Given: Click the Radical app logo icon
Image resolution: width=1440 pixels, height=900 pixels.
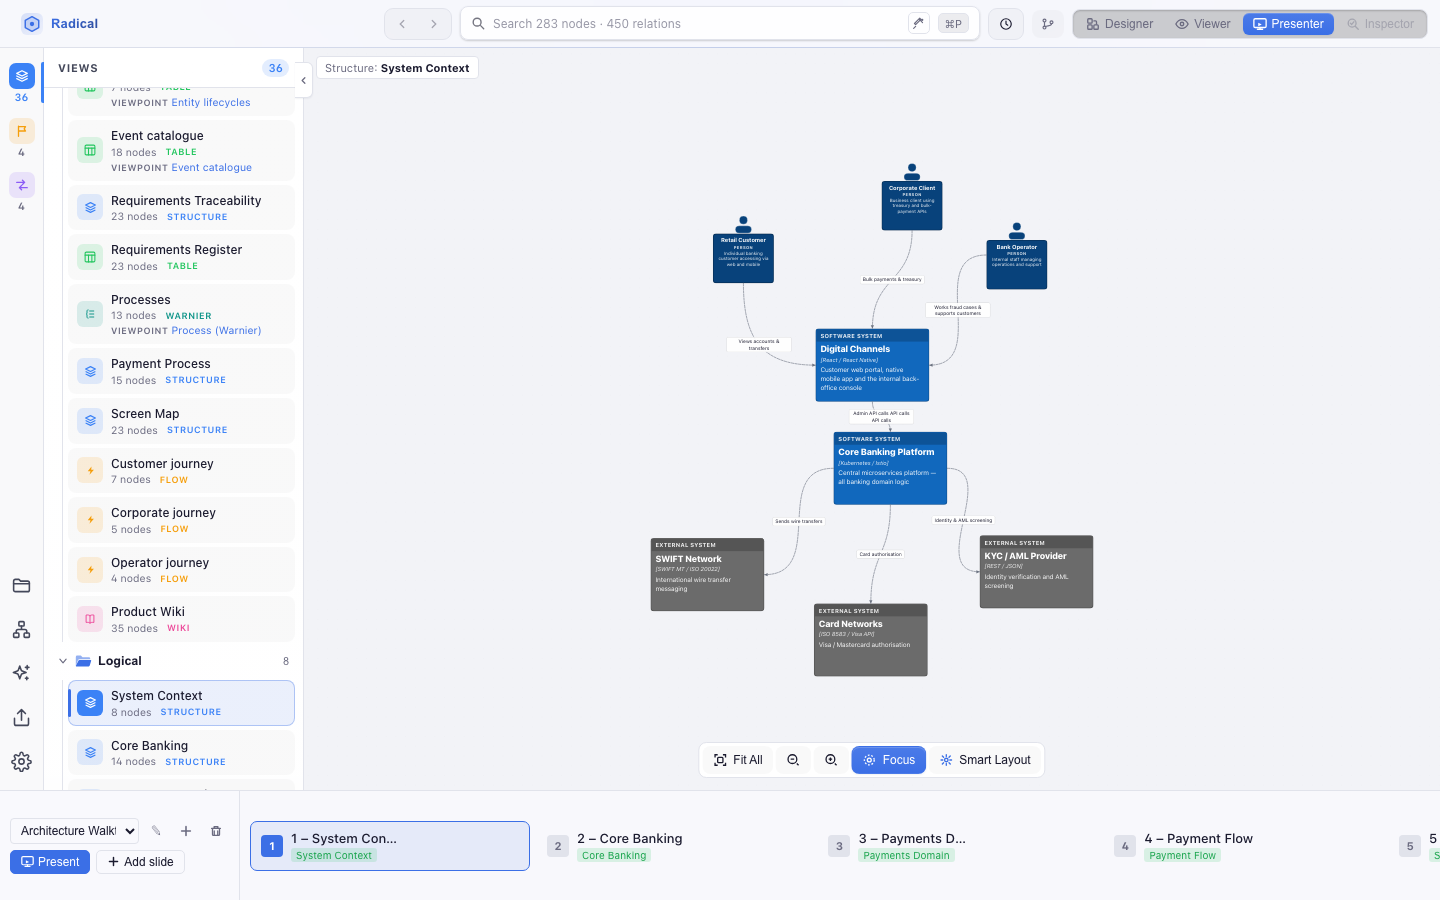Looking at the screenshot, I should 32,24.
